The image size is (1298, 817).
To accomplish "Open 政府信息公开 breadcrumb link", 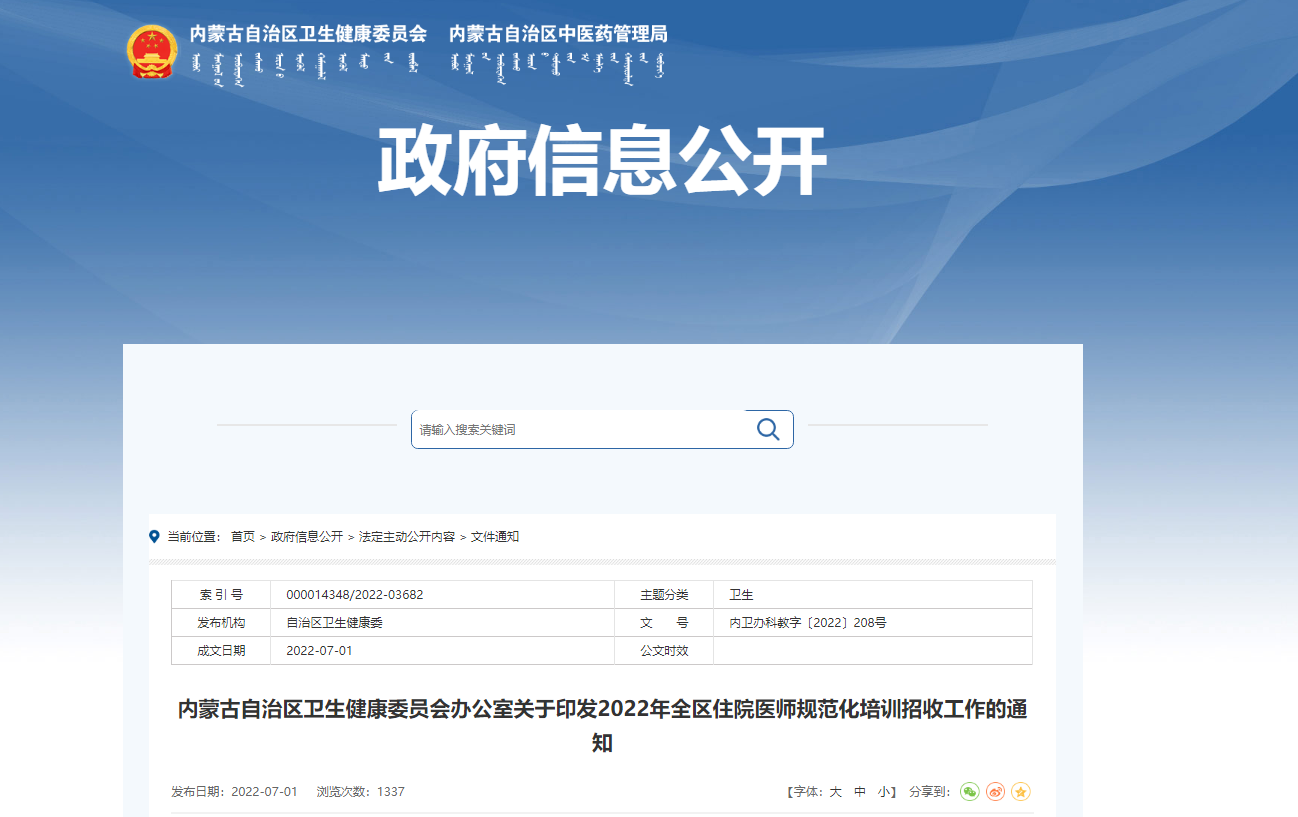I will [x=307, y=537].
